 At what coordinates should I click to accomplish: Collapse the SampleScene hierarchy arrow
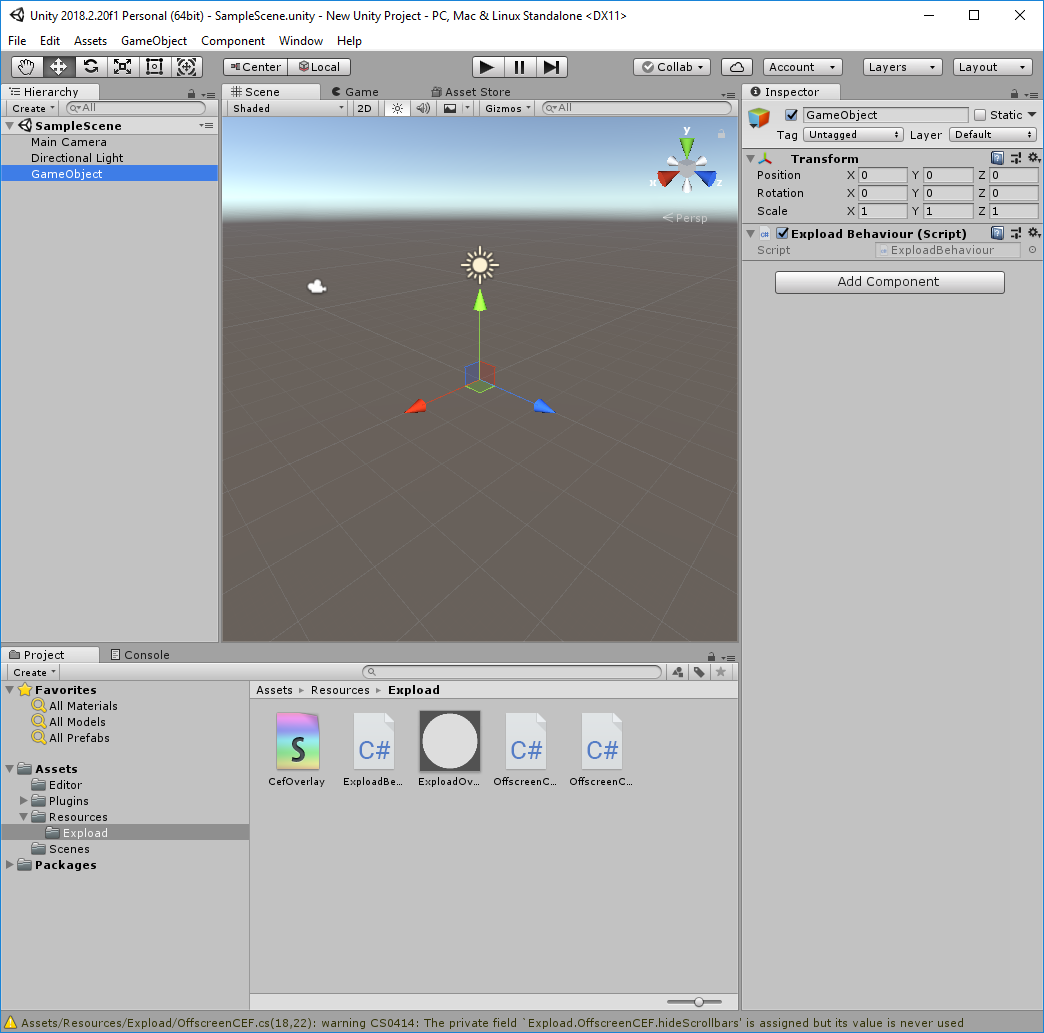coord(10,125)
